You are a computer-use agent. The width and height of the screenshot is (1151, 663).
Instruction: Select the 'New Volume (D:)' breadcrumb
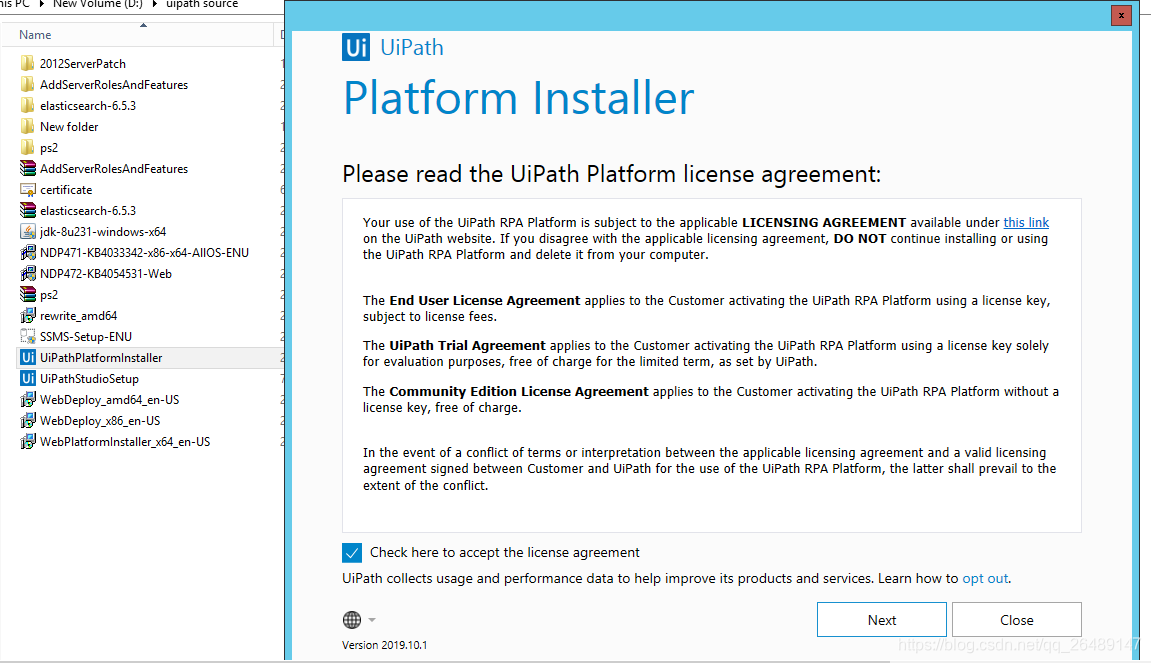coord(98,4)
